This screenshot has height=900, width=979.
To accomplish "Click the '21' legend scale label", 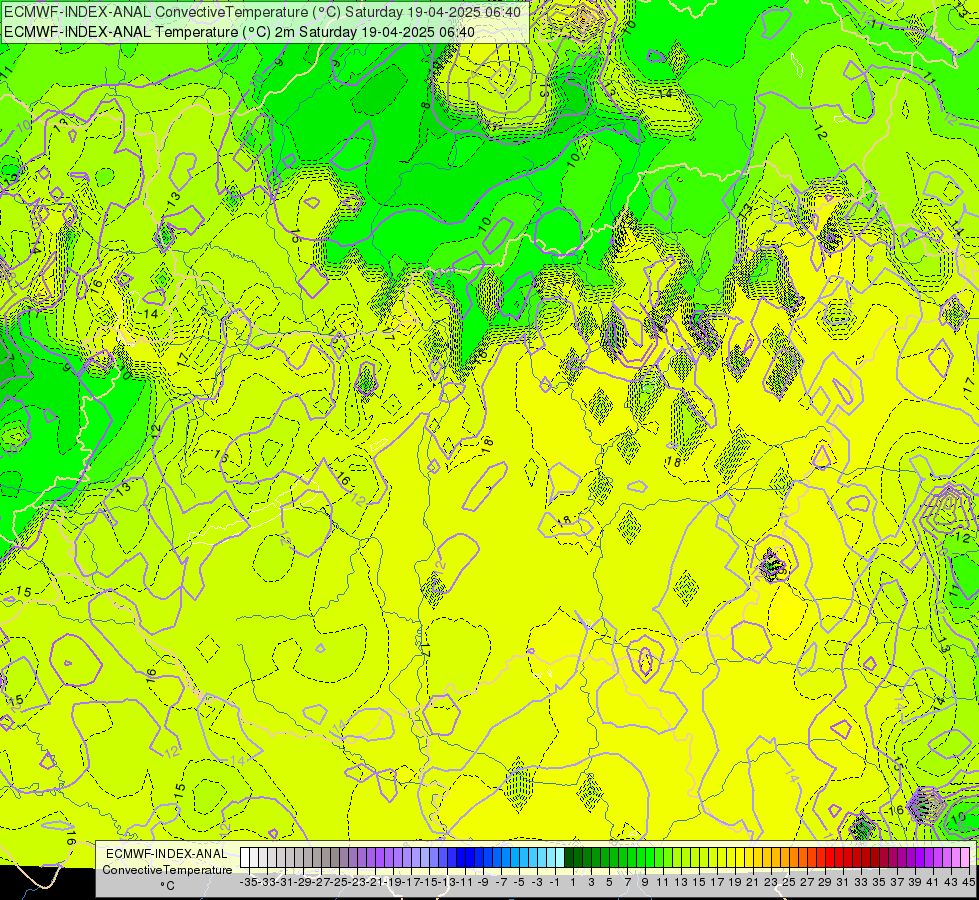I will [x=752, y=882].
